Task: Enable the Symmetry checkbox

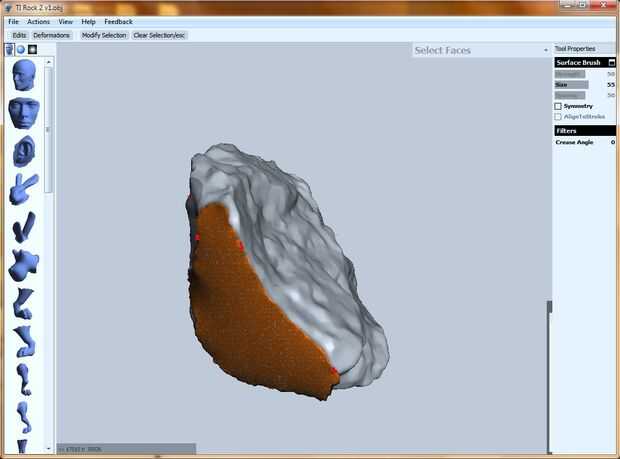Action: (558, 106)
